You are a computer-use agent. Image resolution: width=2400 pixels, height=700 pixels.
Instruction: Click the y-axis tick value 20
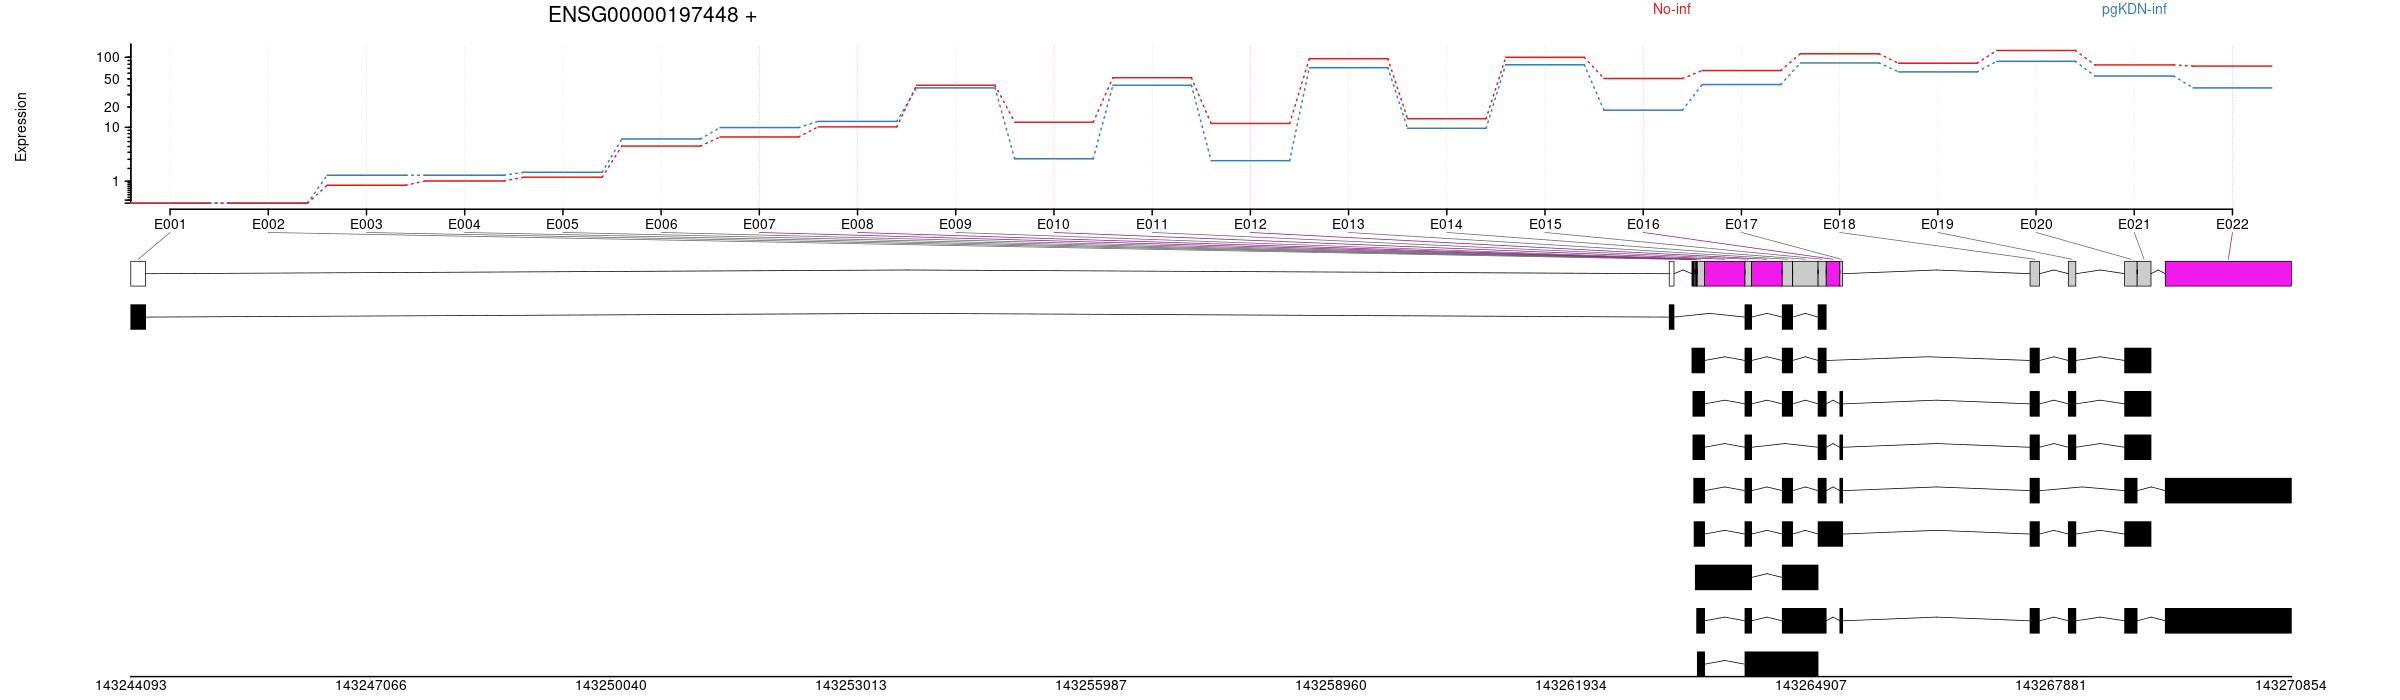(112, 107)
